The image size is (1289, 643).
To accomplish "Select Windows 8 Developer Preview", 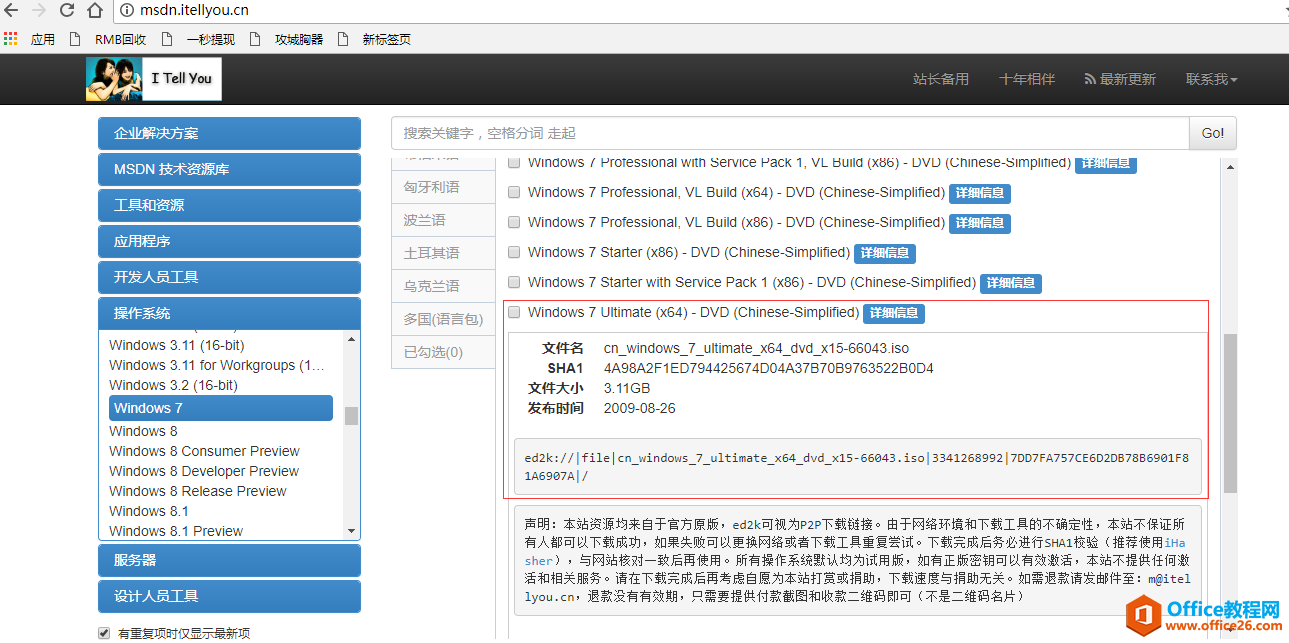I will 204,471.
